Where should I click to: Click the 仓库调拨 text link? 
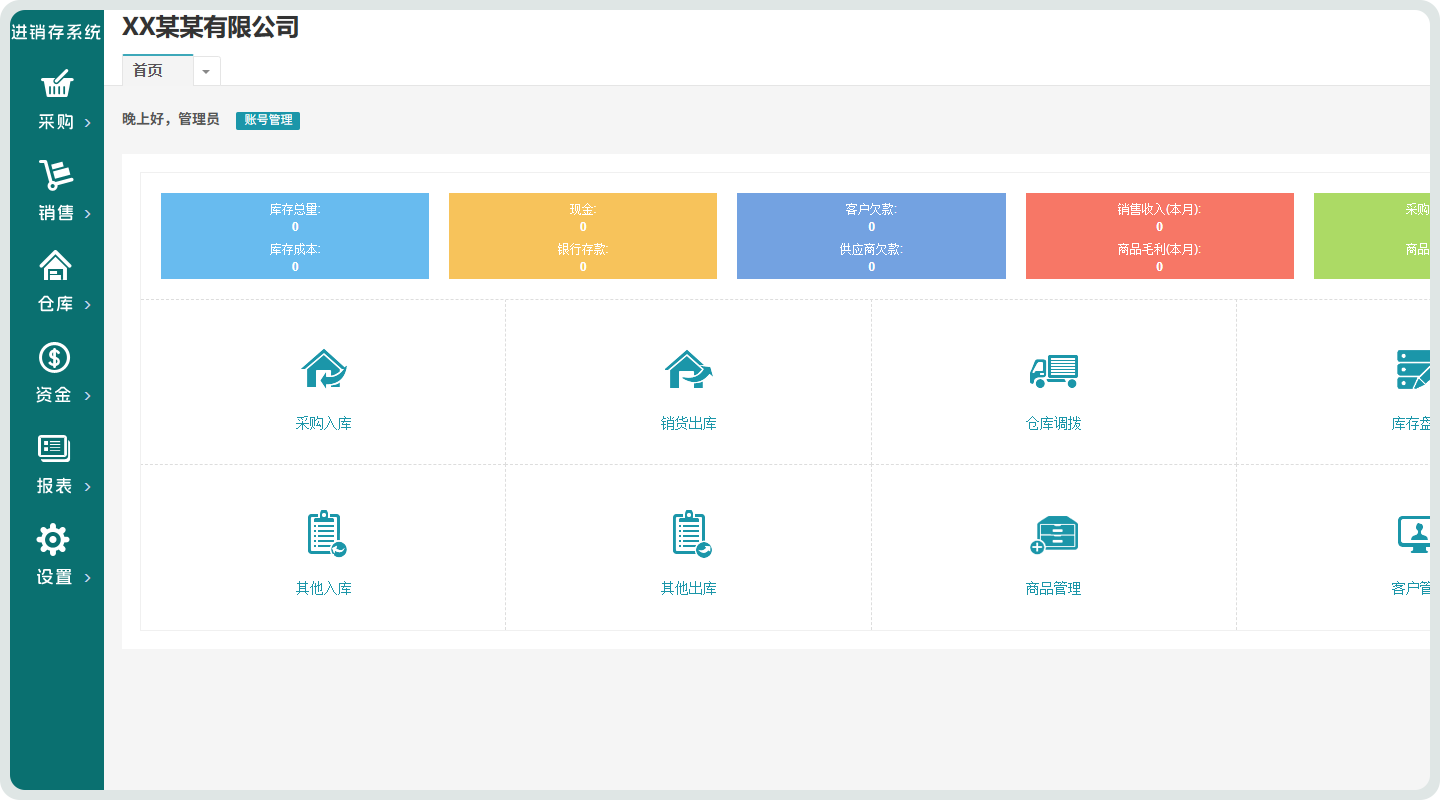[x=1053, y=423]
